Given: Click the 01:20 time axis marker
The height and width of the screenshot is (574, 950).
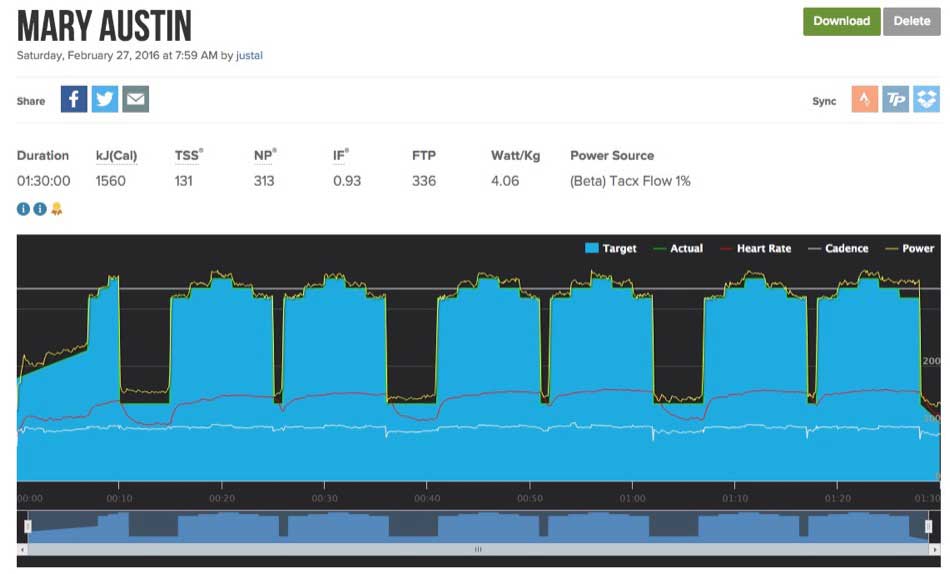Looking at the screenshot, I should point(837,498).
